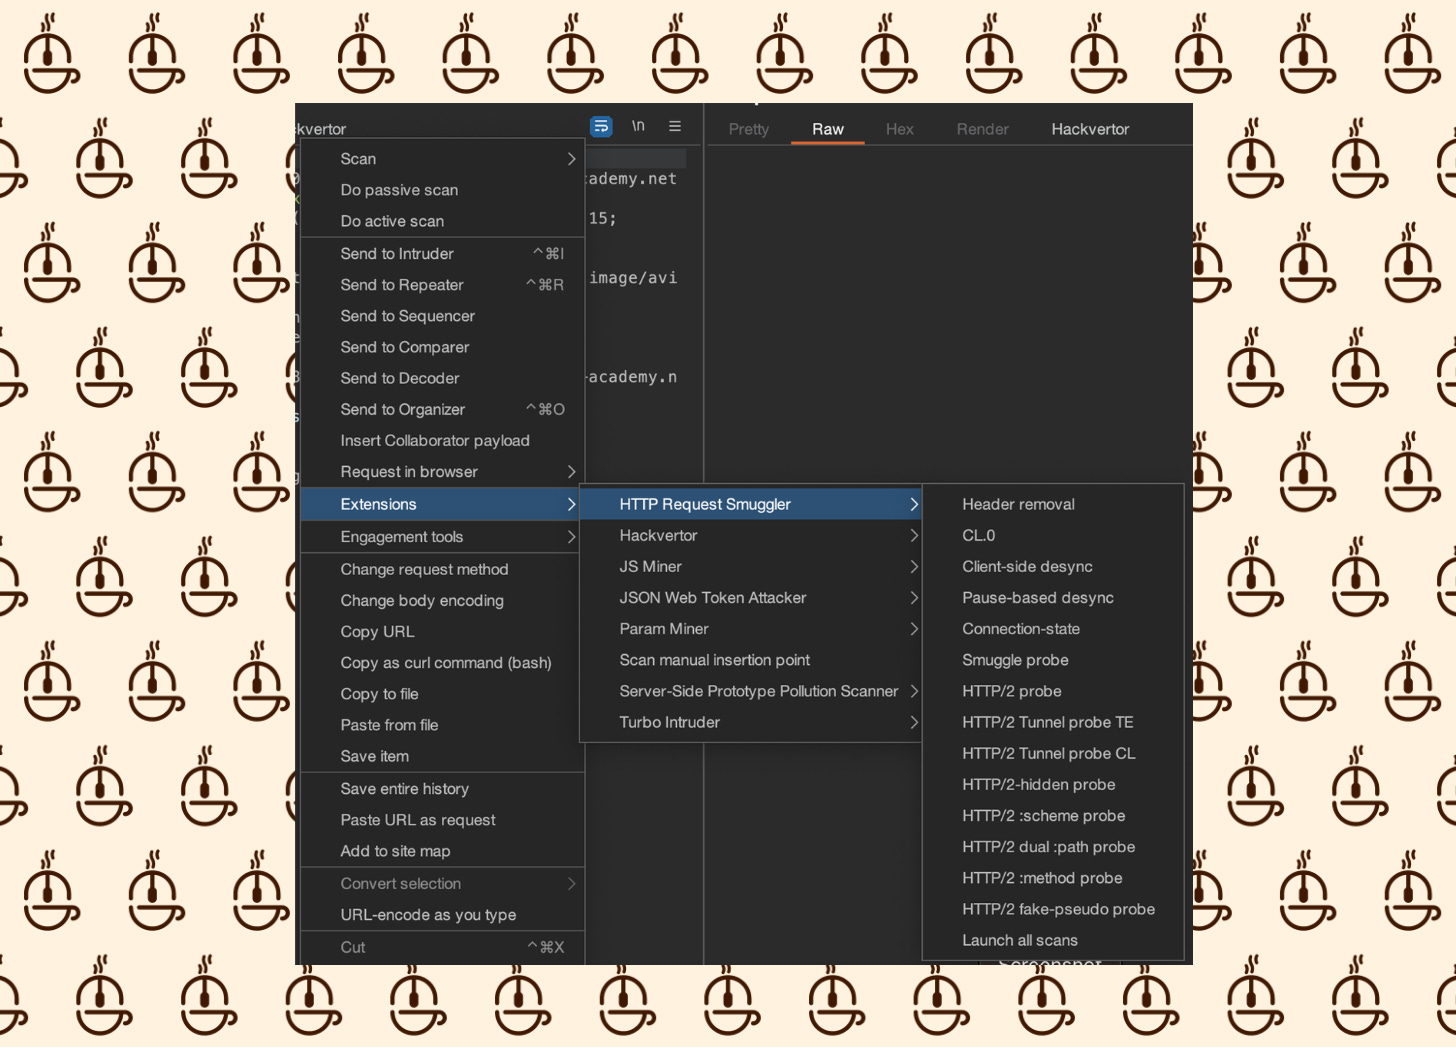Viewport: 1456px width, 1048px height.
Task: Run the Connection-state scan
Action: point(1053,629)
